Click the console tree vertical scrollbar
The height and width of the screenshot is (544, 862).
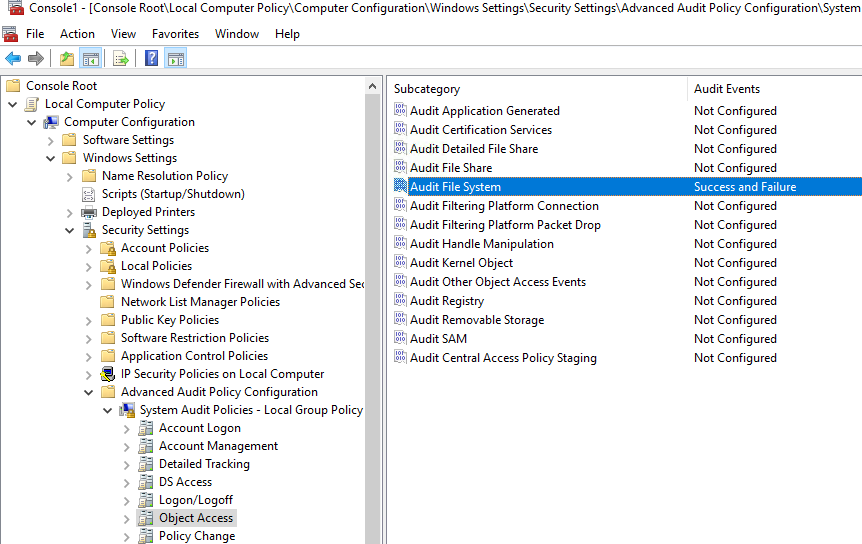373,300
